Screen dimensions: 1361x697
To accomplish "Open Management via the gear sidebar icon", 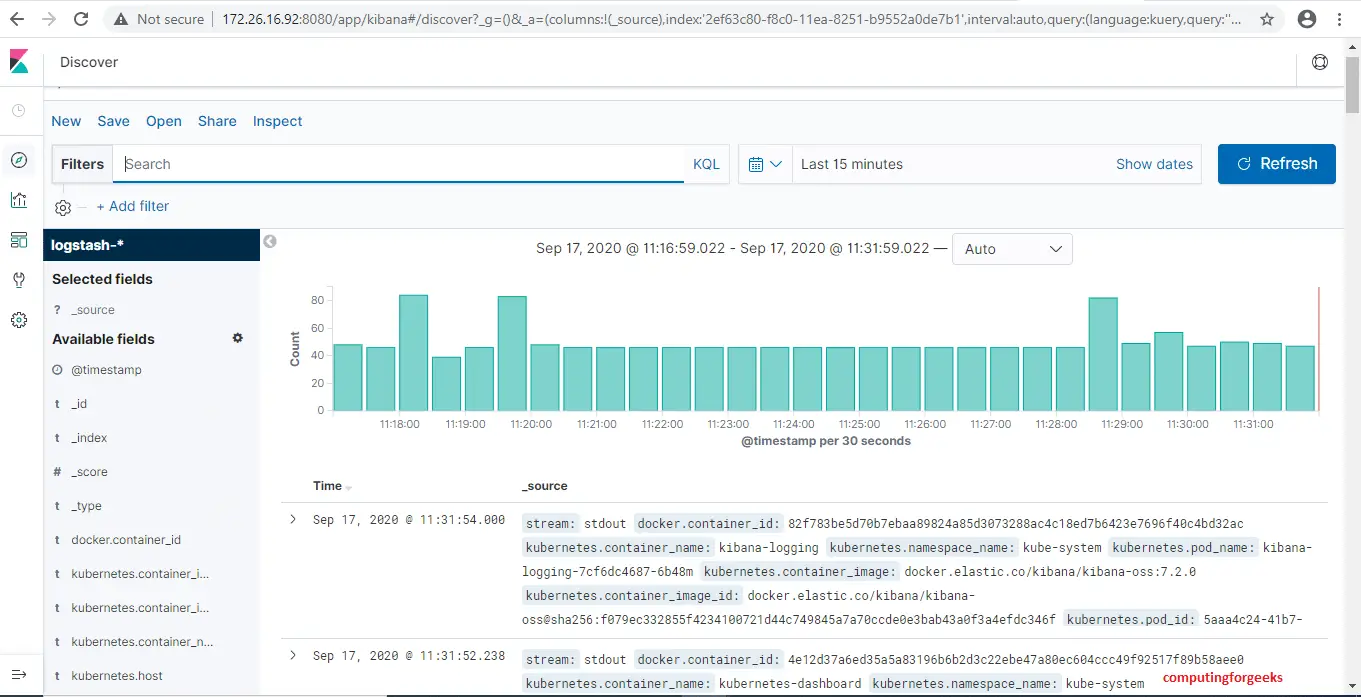I will pos(21,320).
